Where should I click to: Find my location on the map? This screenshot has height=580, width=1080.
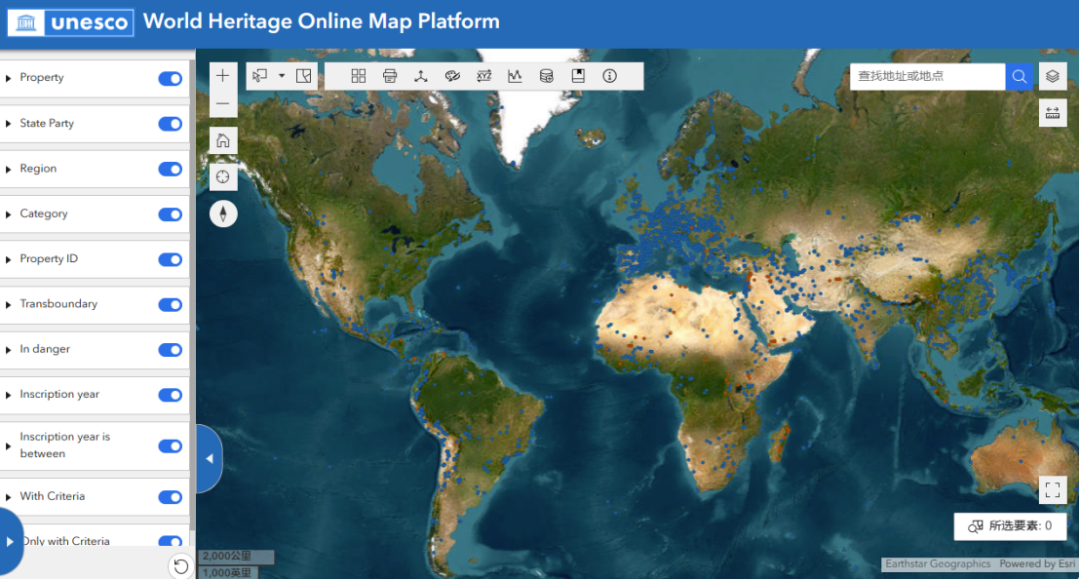click(x=223, y=177)
